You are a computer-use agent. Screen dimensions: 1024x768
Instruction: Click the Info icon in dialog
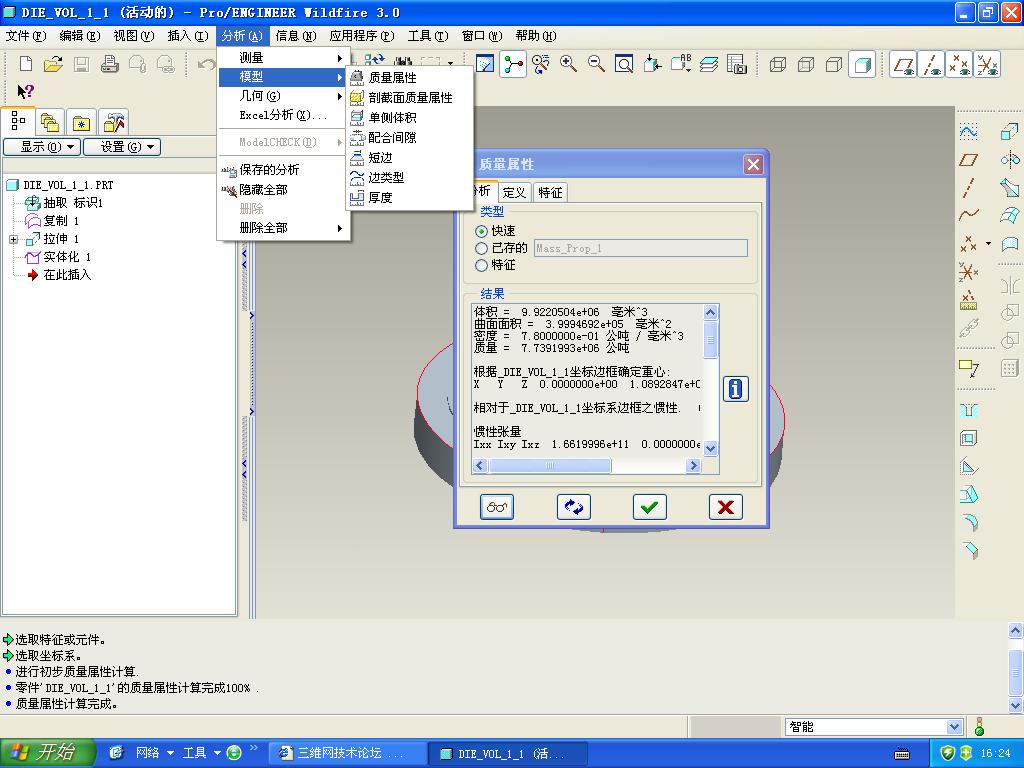[735, 389]
